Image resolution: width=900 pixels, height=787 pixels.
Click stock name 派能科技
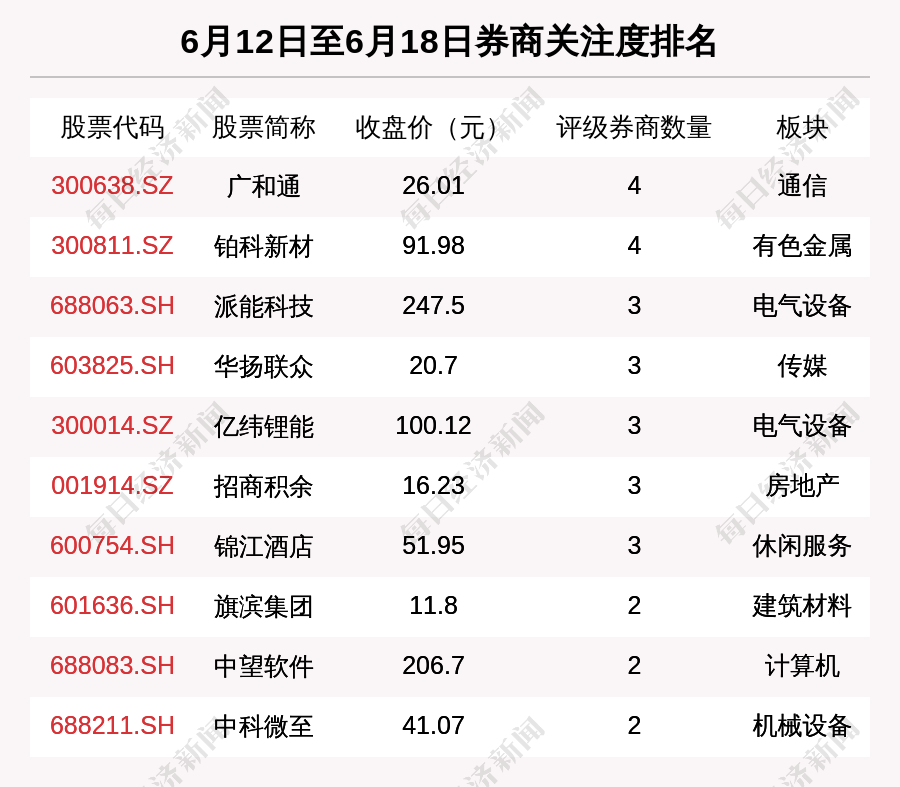click(x=263, y=306)
